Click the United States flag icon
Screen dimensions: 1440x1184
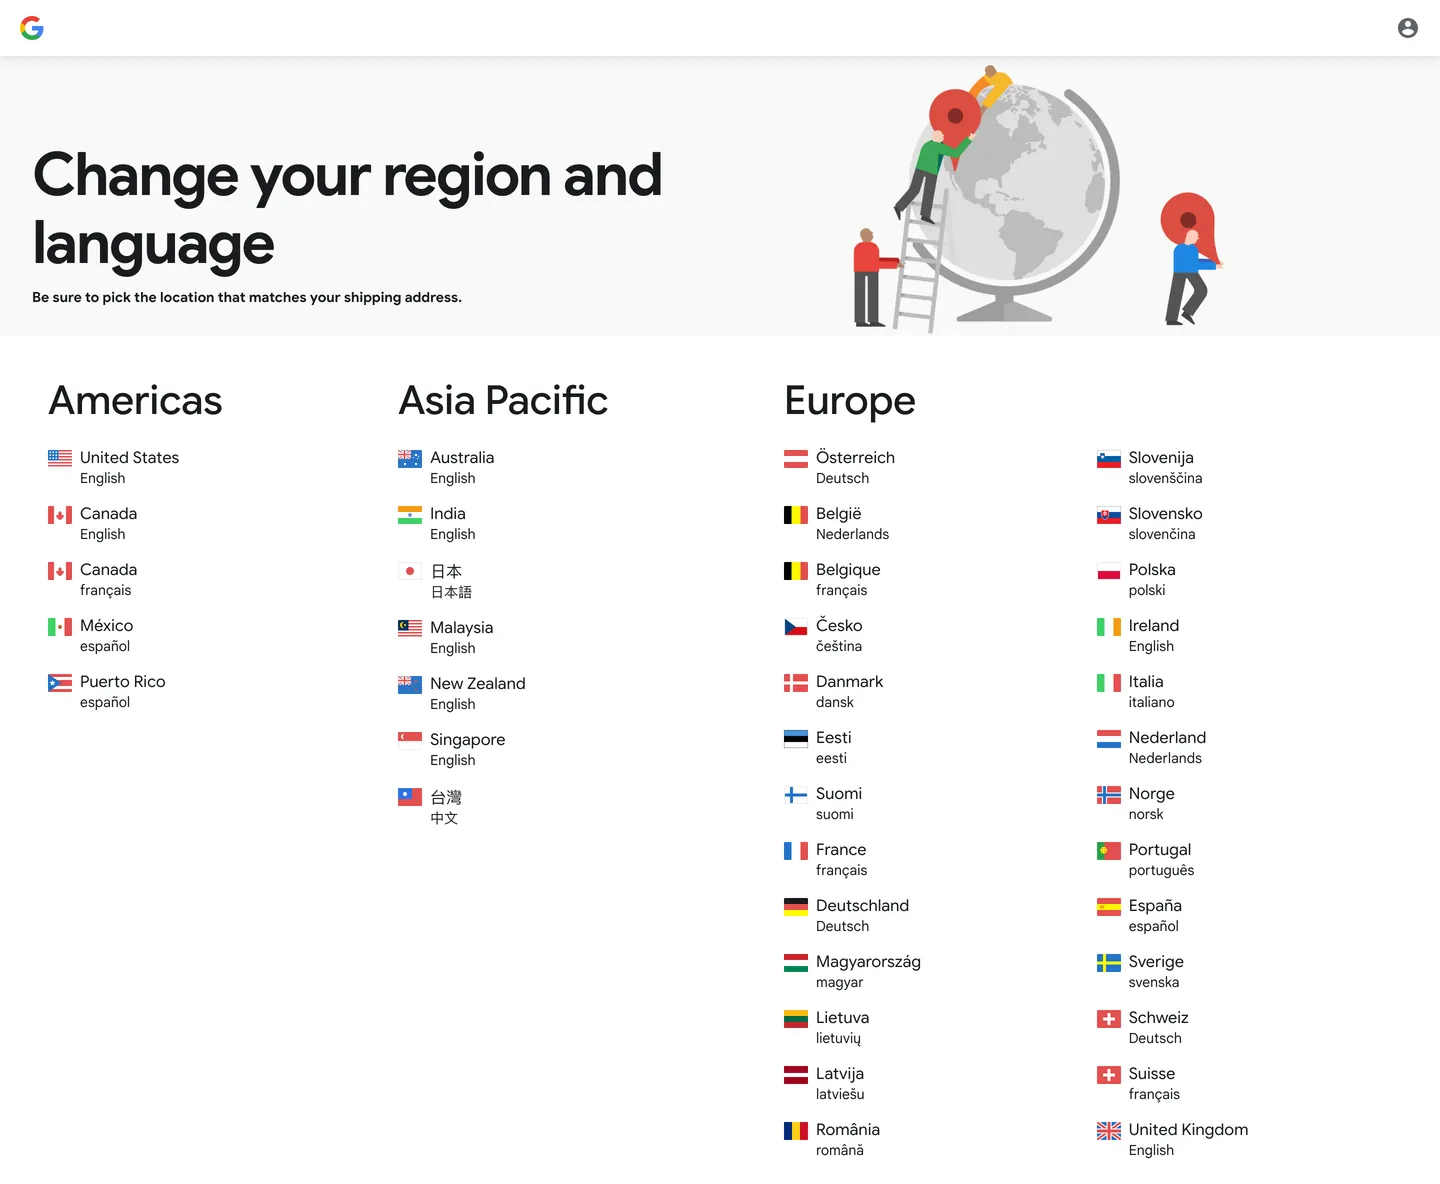(x=60, y=458)
